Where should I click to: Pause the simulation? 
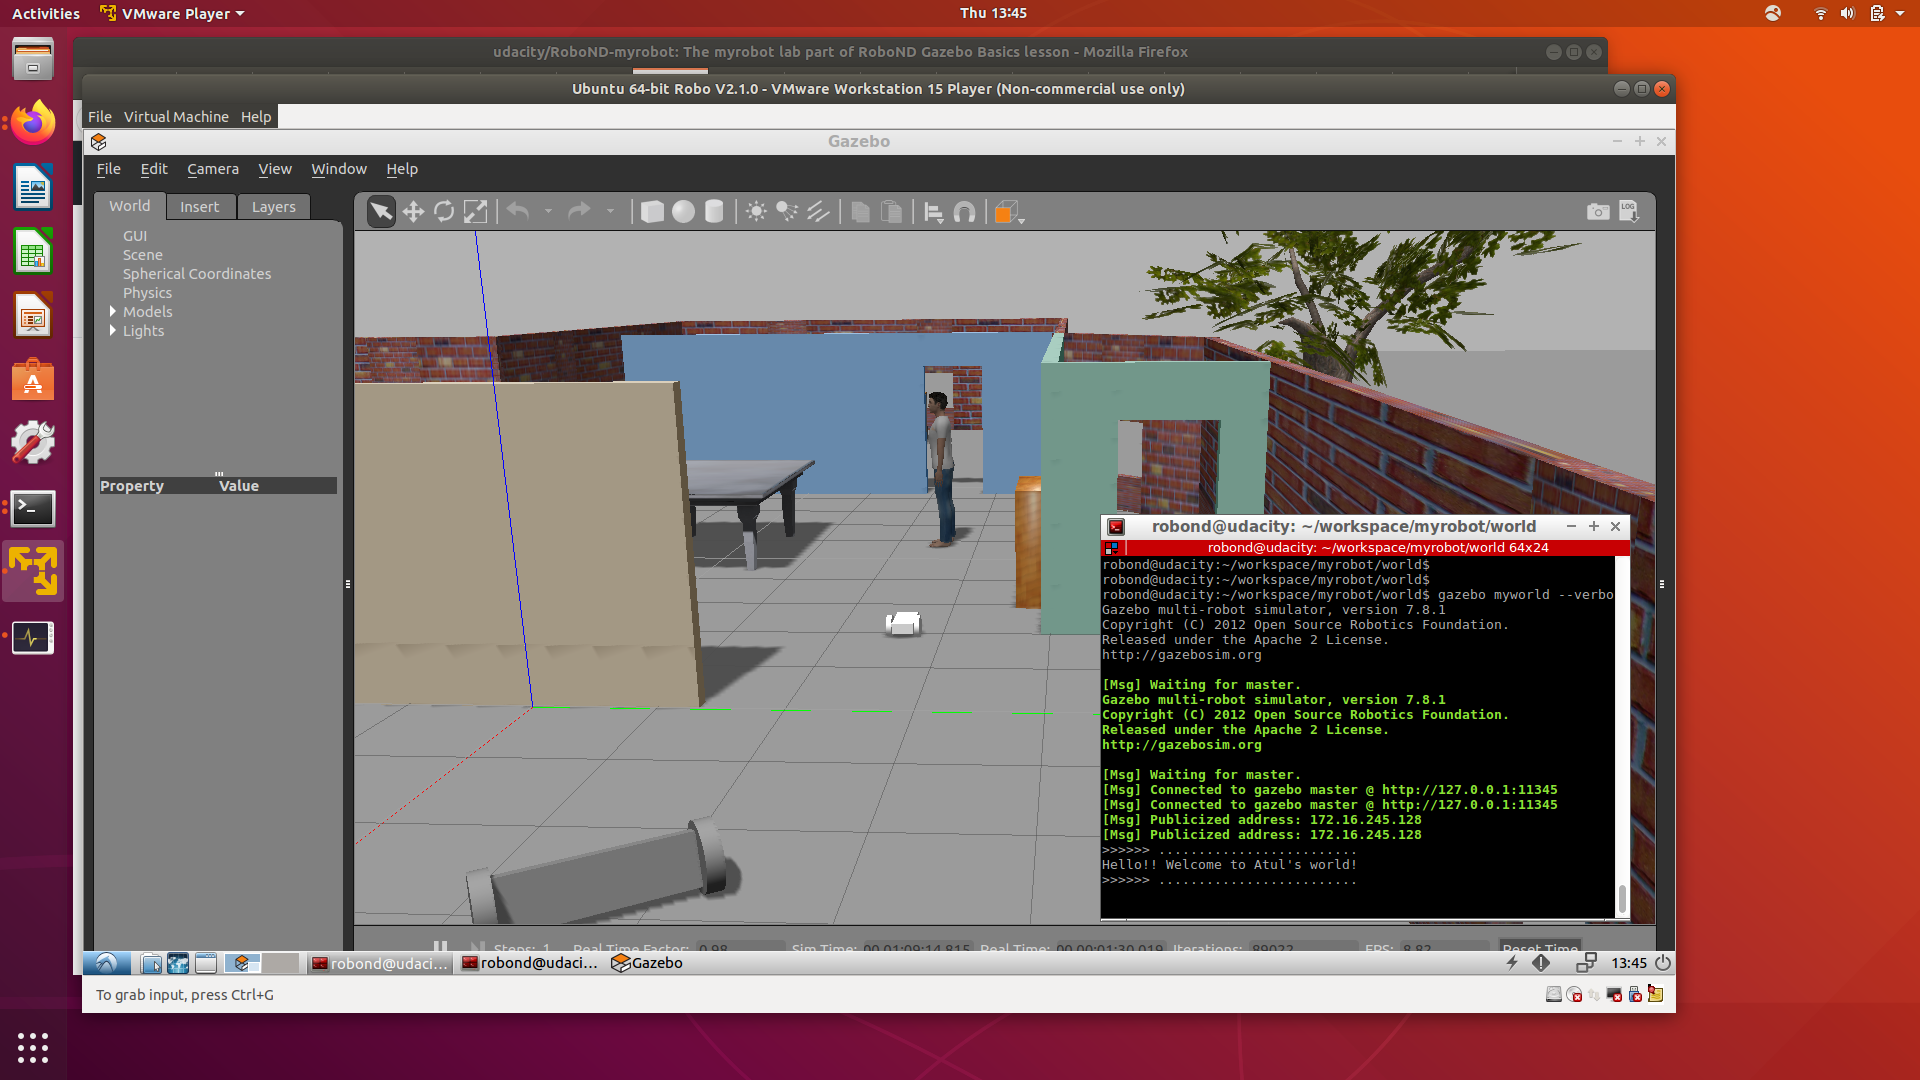440,946
